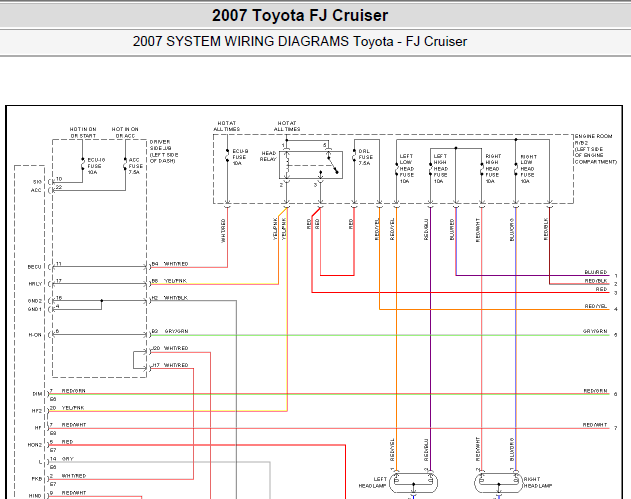Click the 'HEAD RELAY' text label

tap(268, 156)
